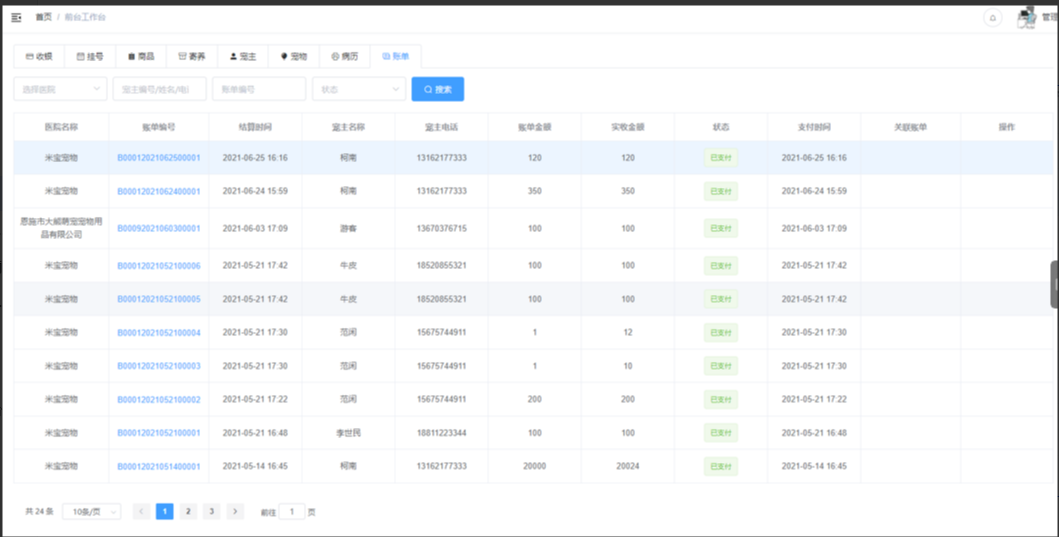
Task: Click phone number 18811223344
Action: point(442,433)
